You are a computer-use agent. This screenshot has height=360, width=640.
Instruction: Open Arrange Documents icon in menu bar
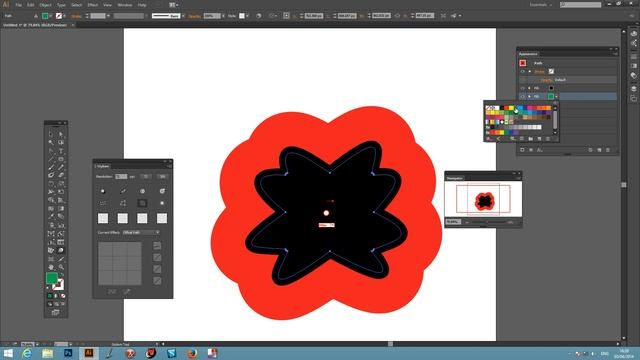[x=173, y=5]
